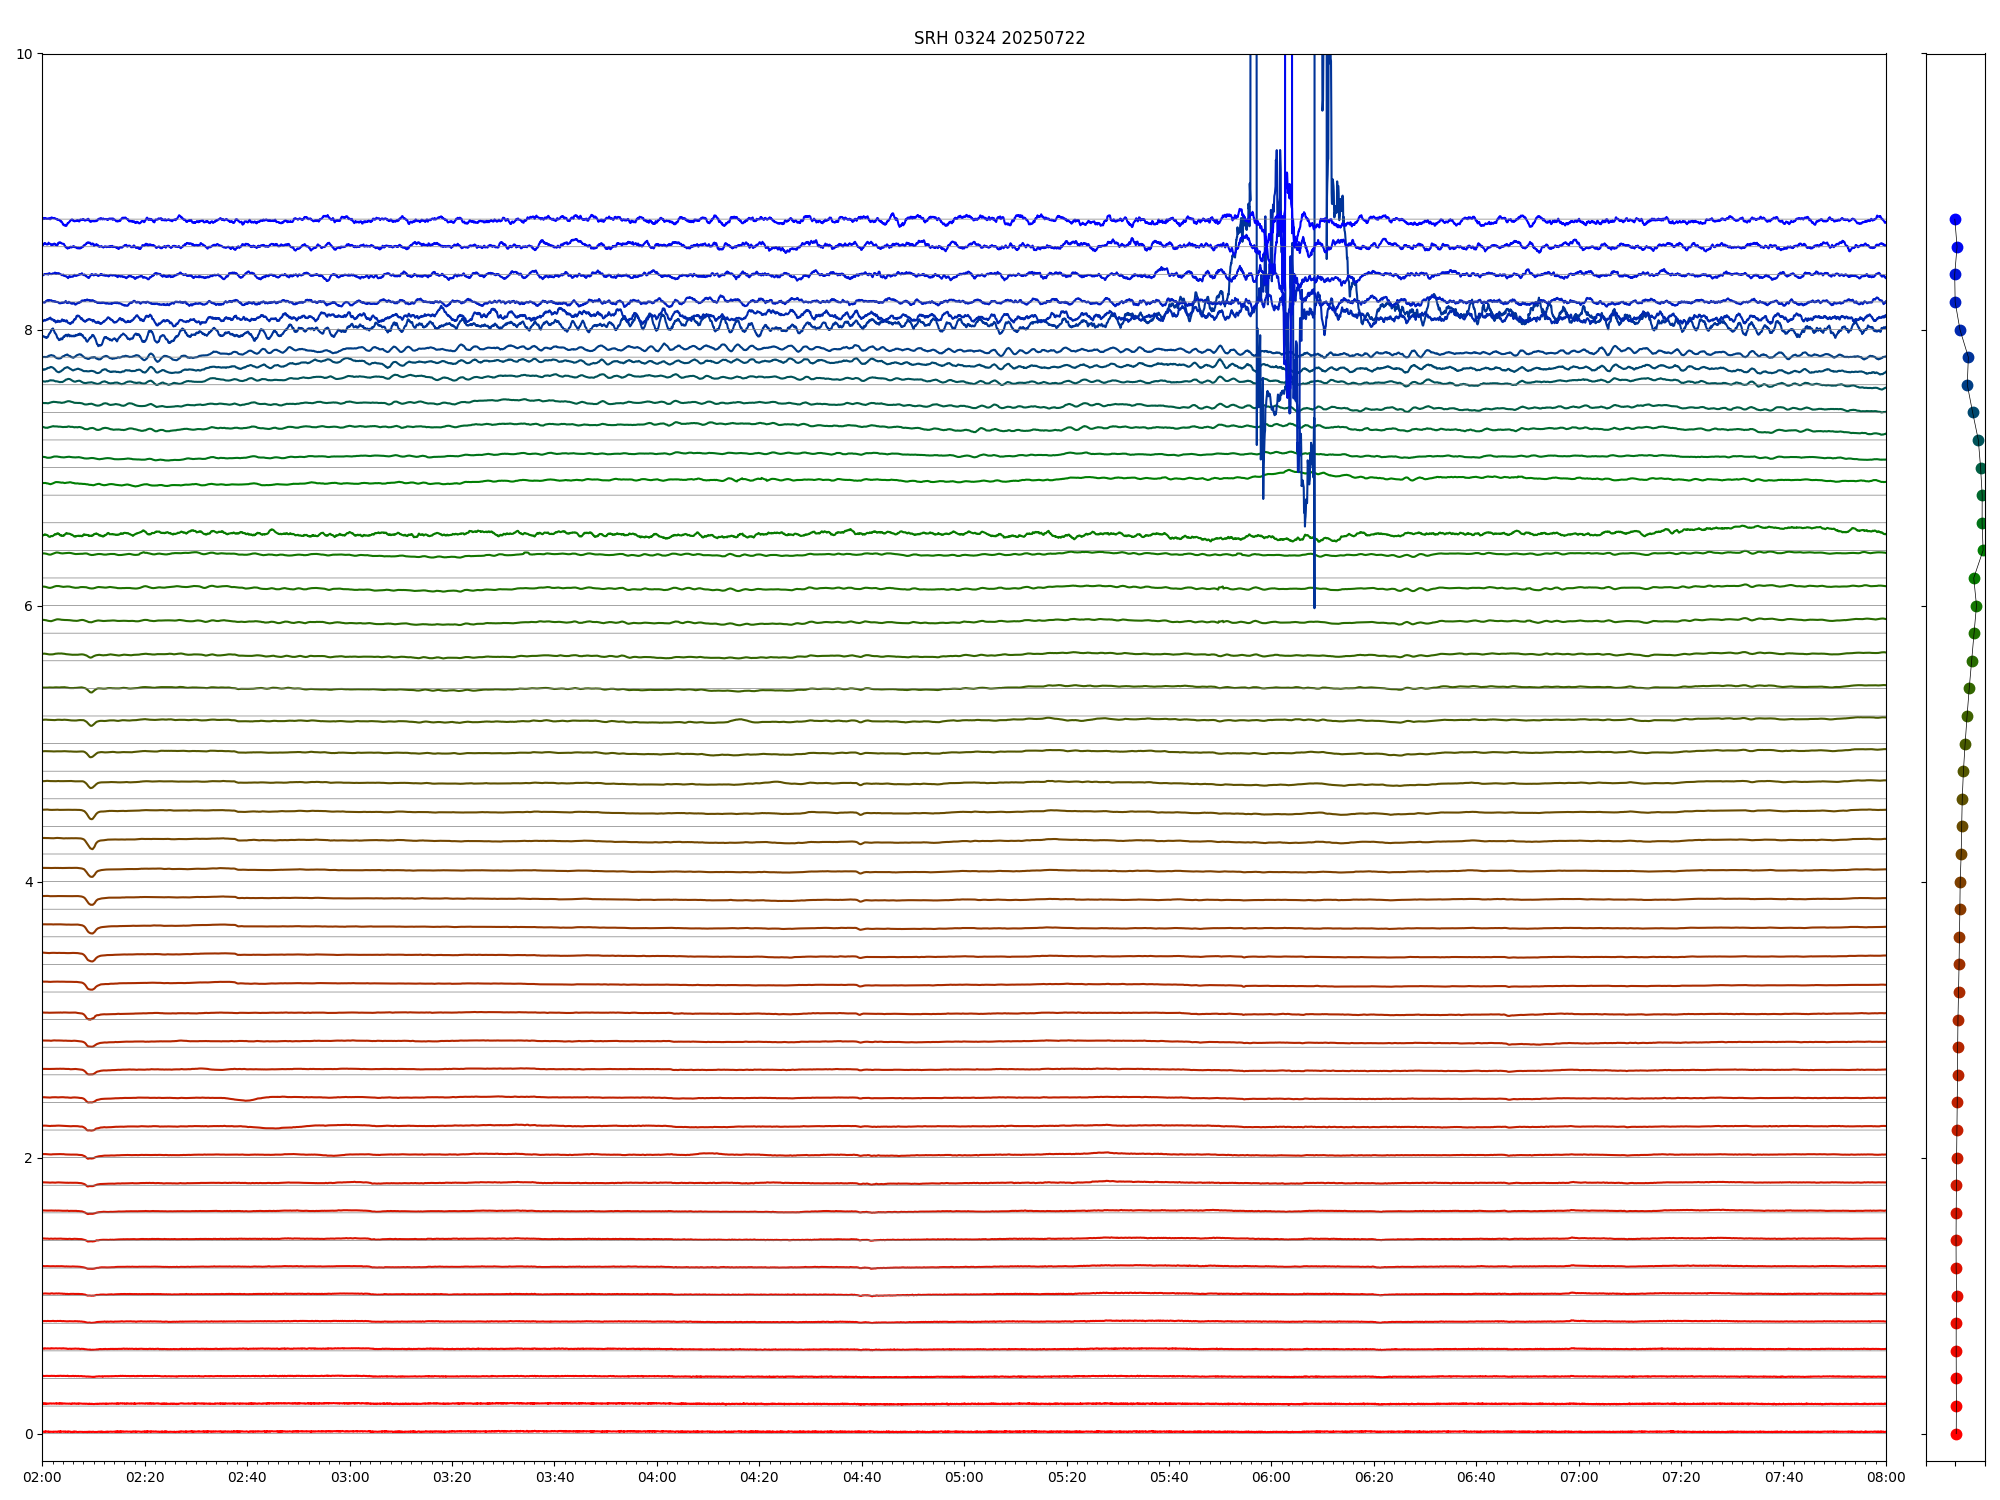The height and width of the screenshot is (1500, 2000).
Task: Click the 06:40 time axis label
Action: 1476,1477
